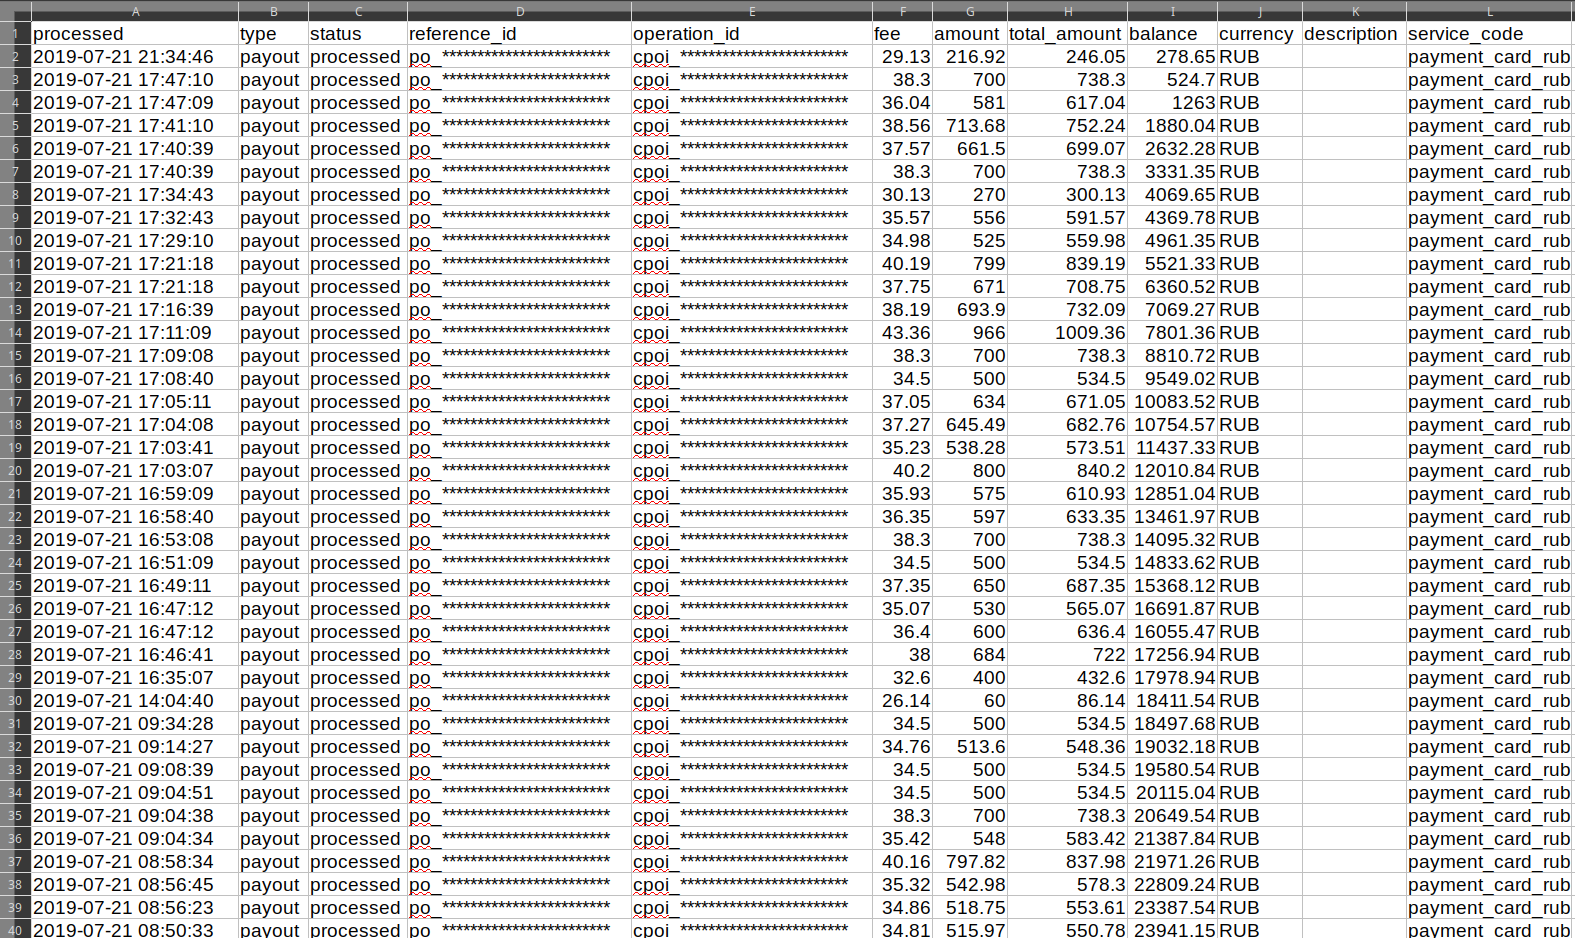Select total_amount cell 432.6

click(1067, 678)
